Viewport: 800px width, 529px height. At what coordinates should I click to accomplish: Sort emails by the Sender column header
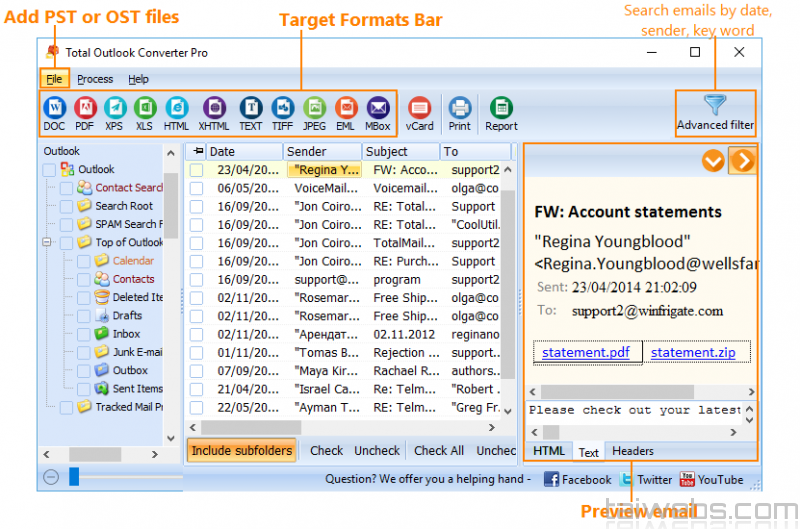pos(306,152)
